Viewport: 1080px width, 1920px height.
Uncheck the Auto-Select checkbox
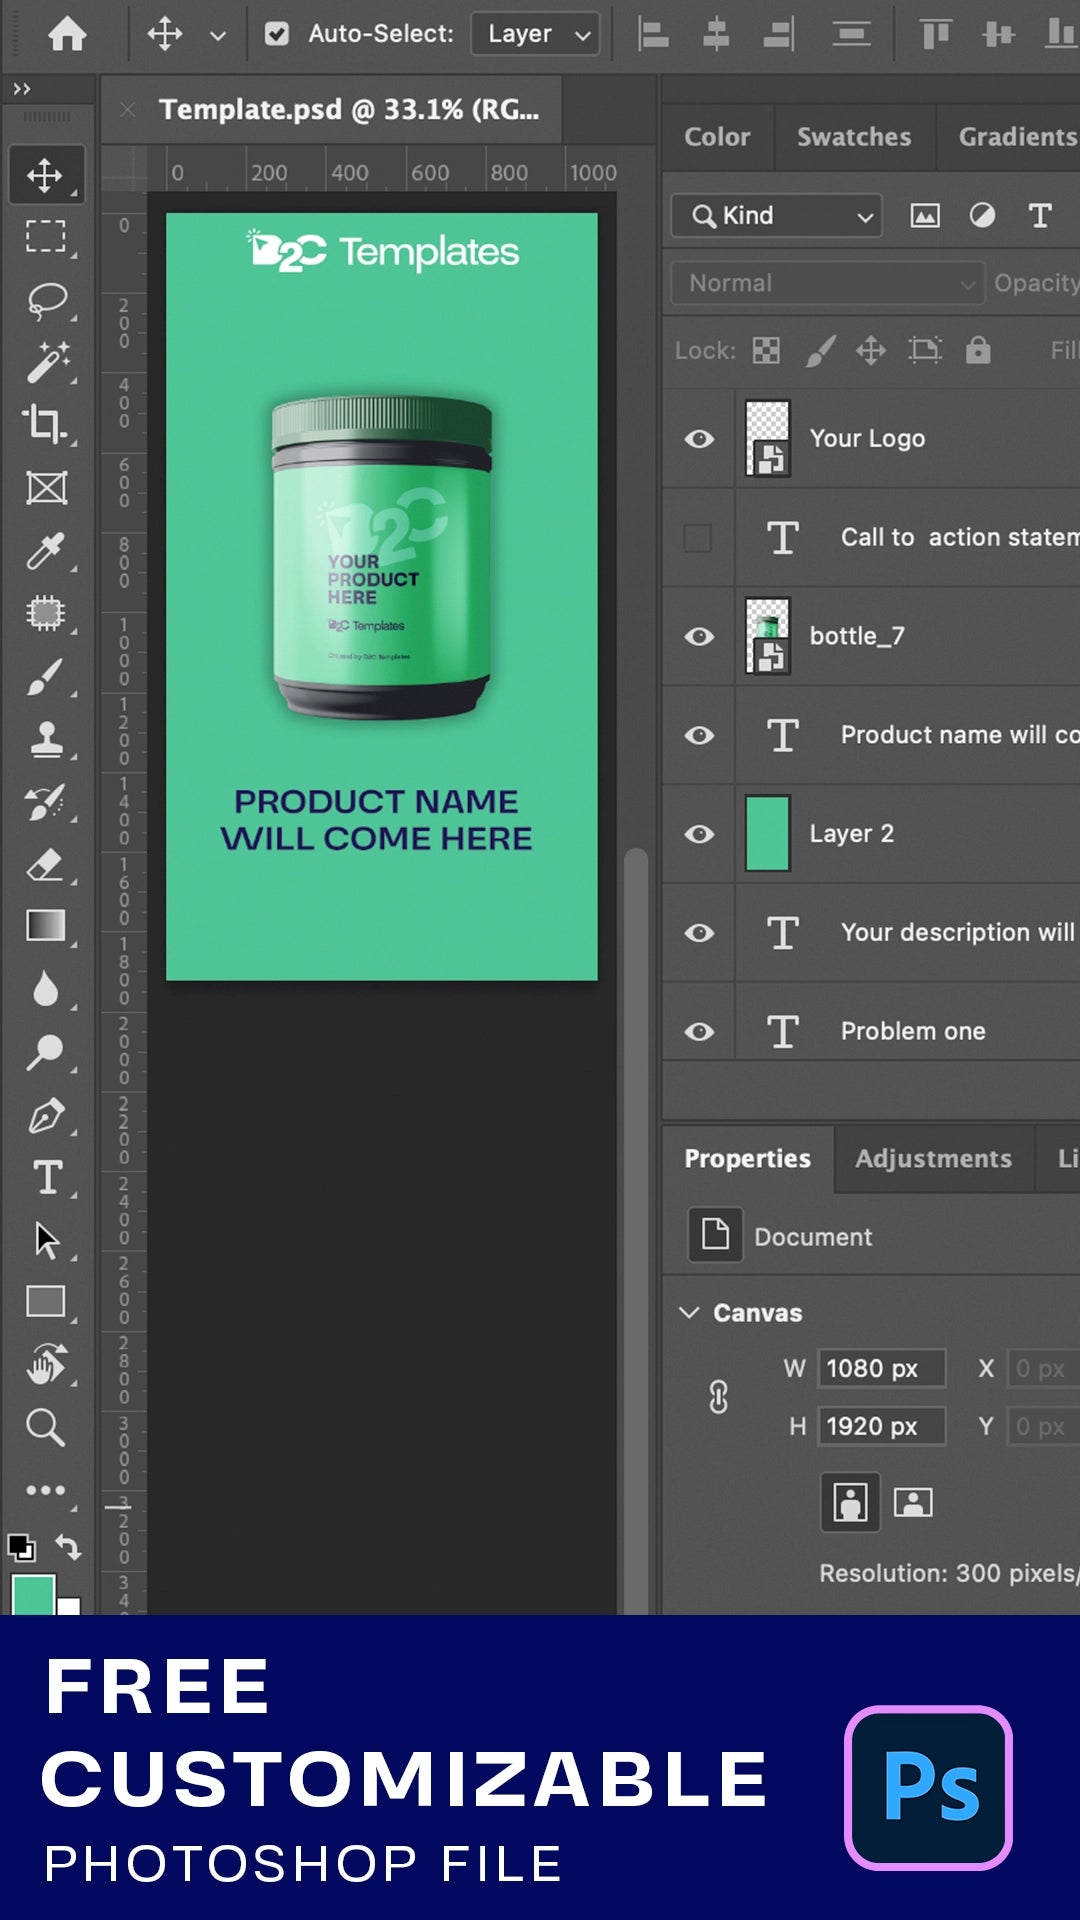[277, 34]
